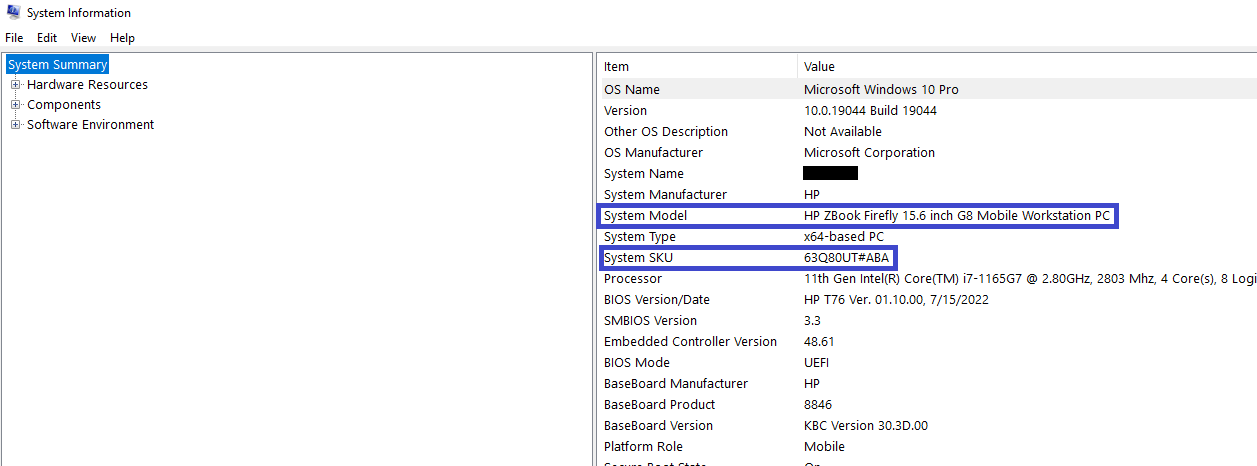Select the Processor row
The height and width of the screenshot is (466, 1257).
point(633,279)
